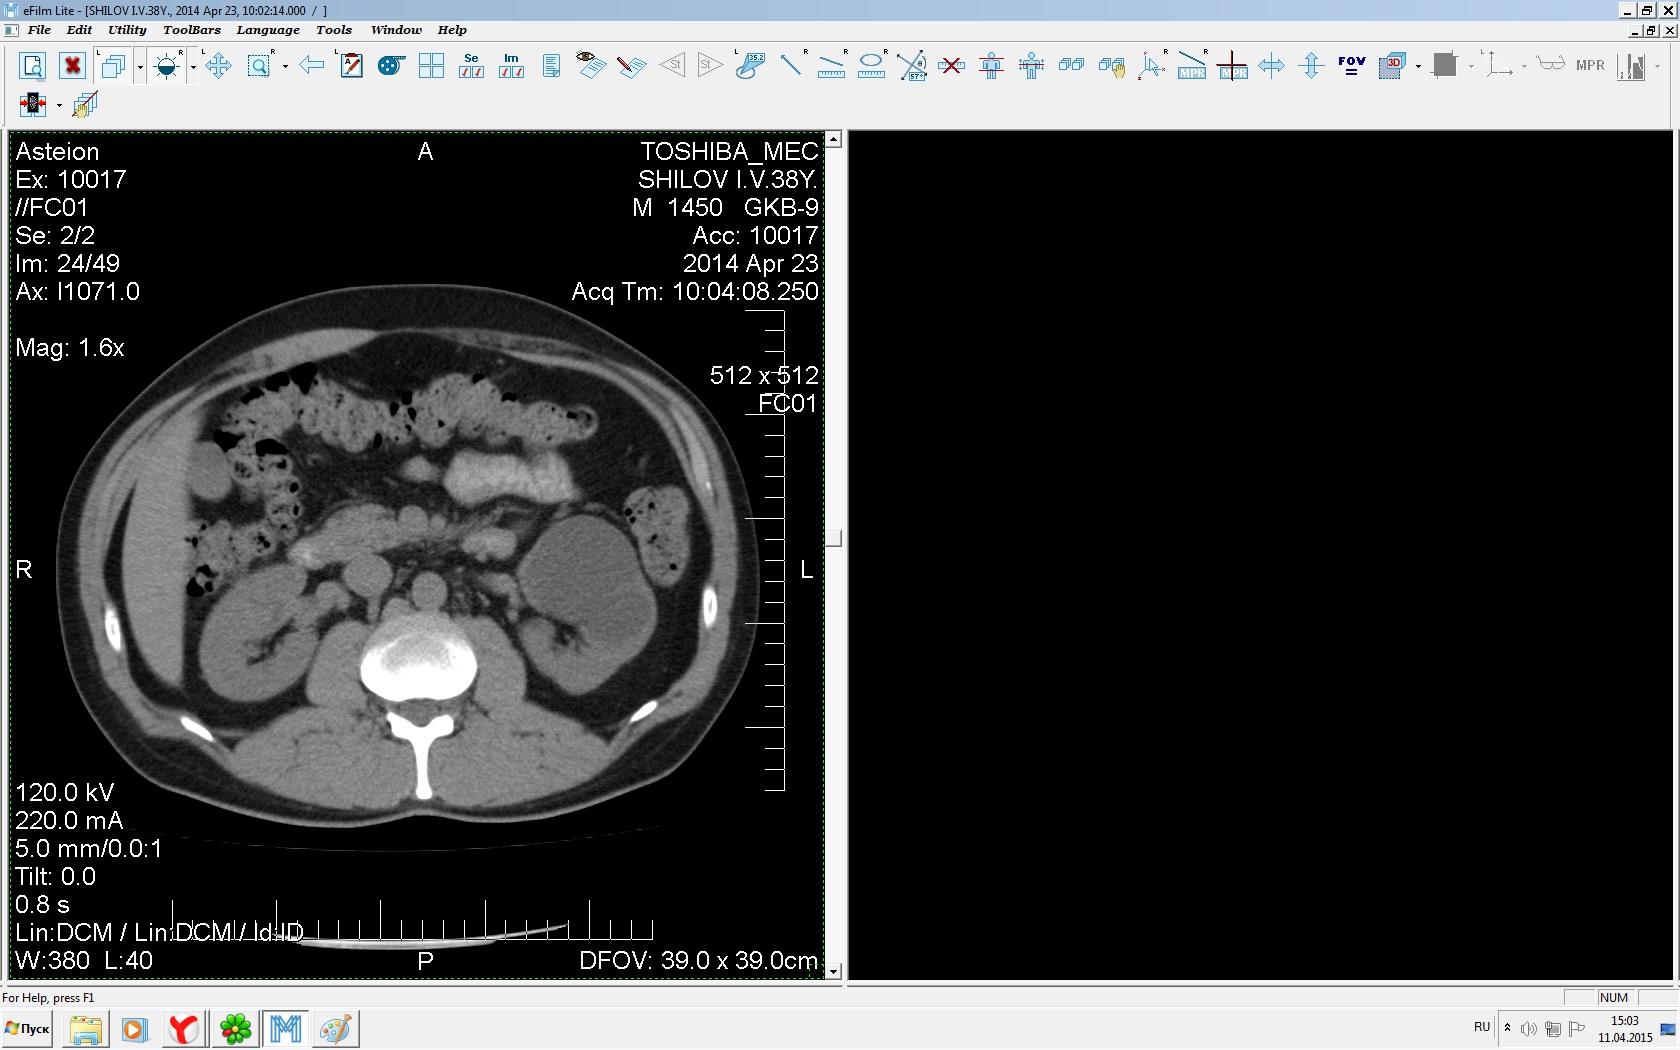Image resolution: width=1680 pixels, height=1050 pixels.
Task: Open the cine film reel tool
Action: pyautogui.click(x=390, y=67)
